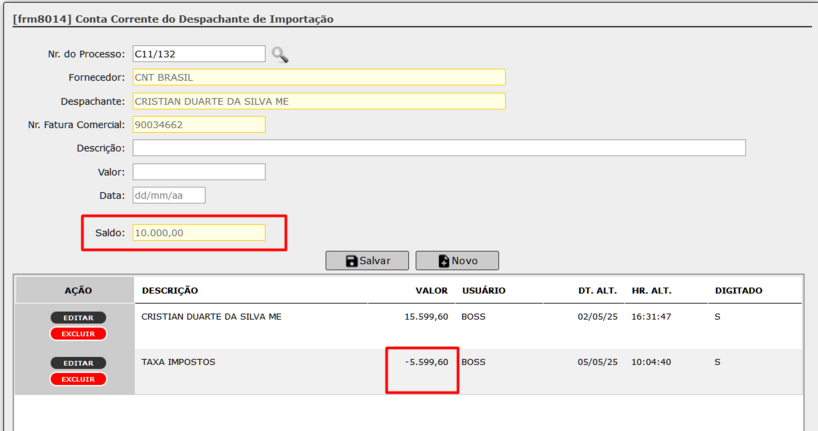Click EXCLUIR for CRISTIAN DUARTE DA SILVA ME row
This screenshot has height=431, width=818.
[78, 334]
